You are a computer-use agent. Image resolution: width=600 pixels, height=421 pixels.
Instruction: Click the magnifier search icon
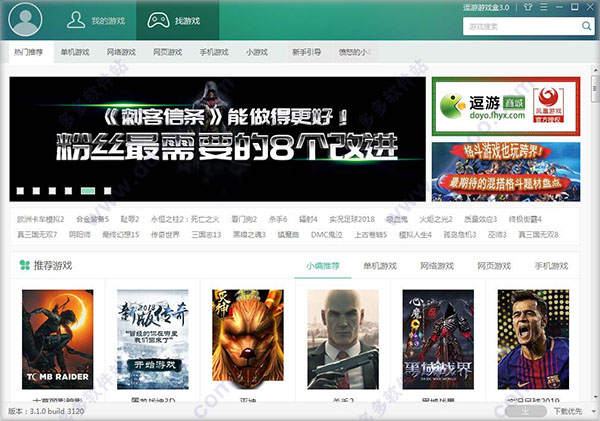(x=586, y=26)
